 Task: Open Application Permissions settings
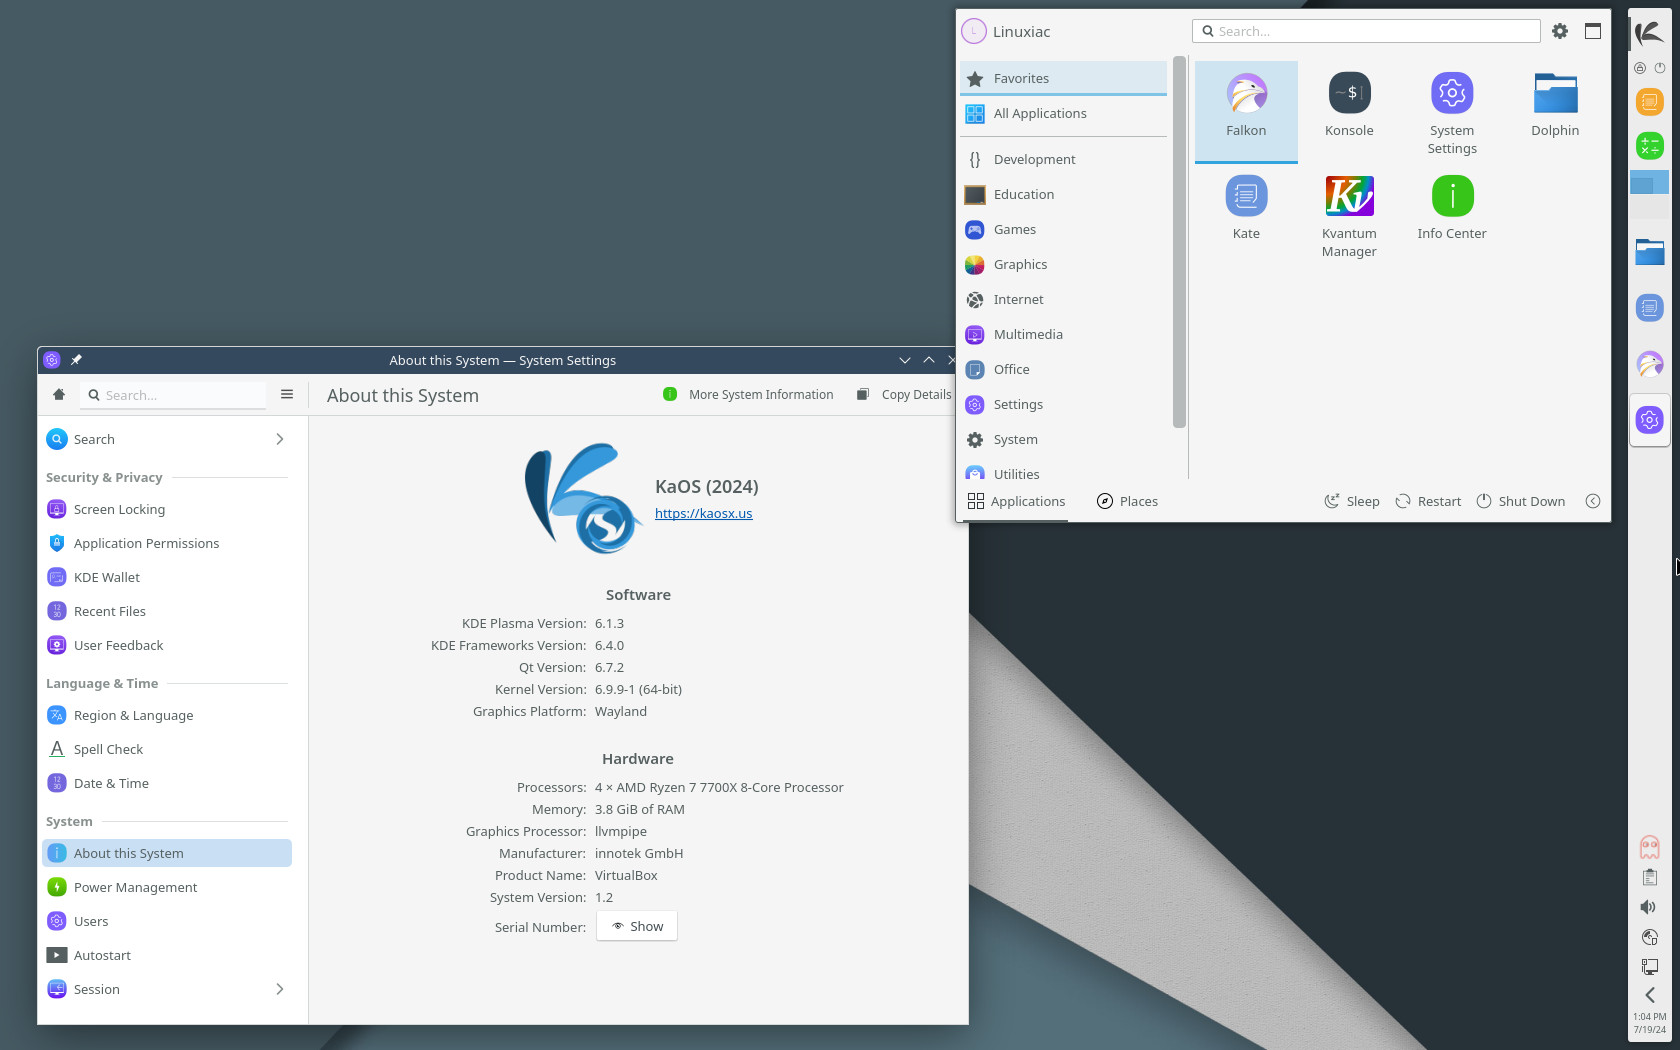point(167,543)
